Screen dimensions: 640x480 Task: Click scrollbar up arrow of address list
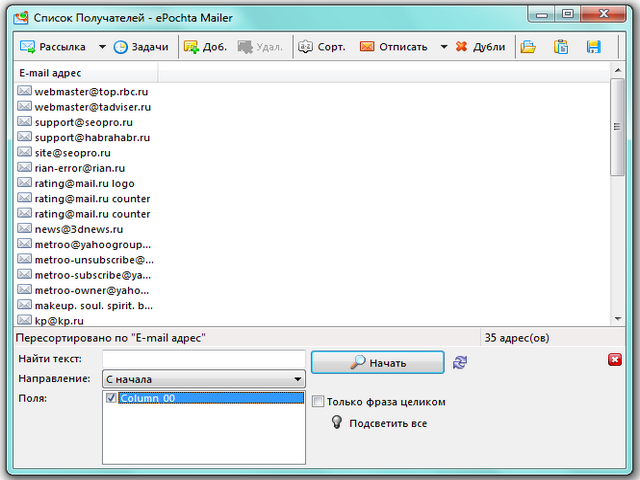coord(618,70)
